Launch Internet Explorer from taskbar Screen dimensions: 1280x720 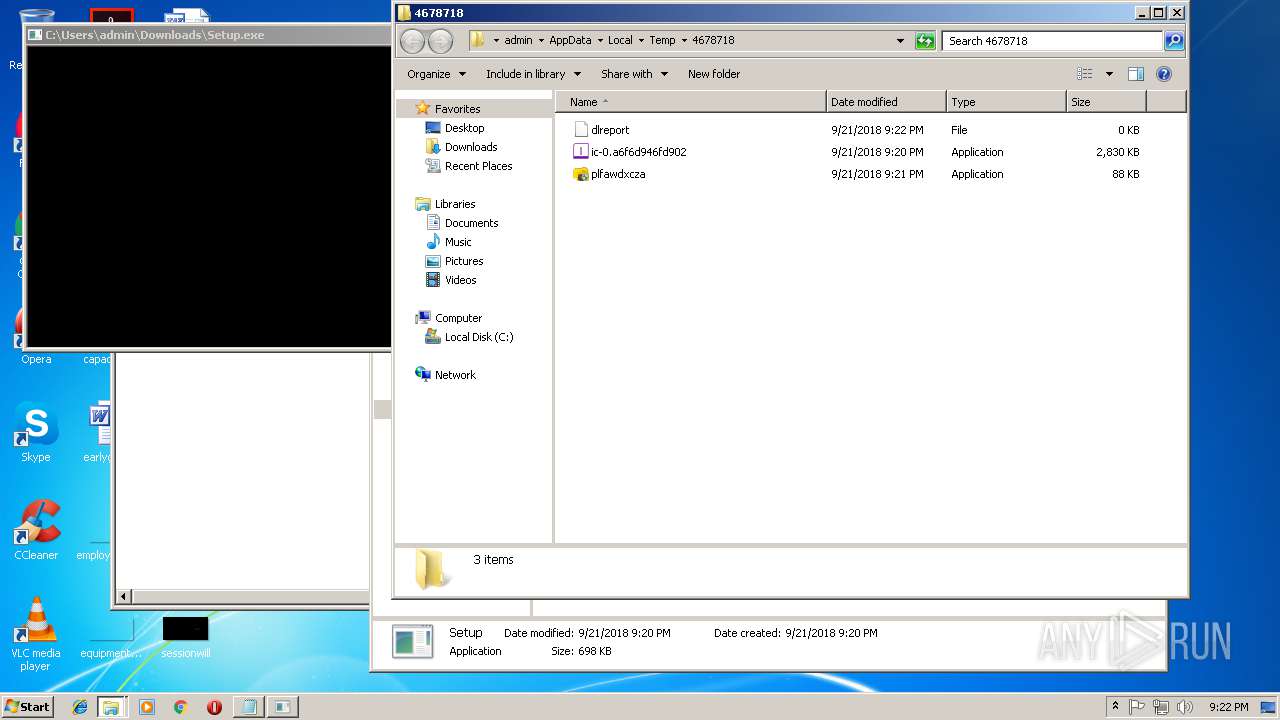pyautogui.click(x=80, y=707)
